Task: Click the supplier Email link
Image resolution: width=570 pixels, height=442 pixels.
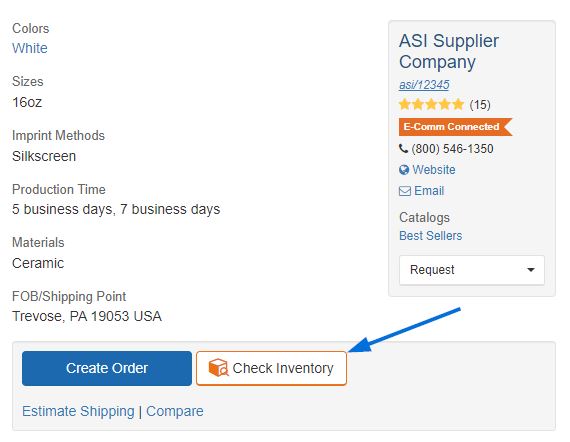Action: tap(429, 191)
